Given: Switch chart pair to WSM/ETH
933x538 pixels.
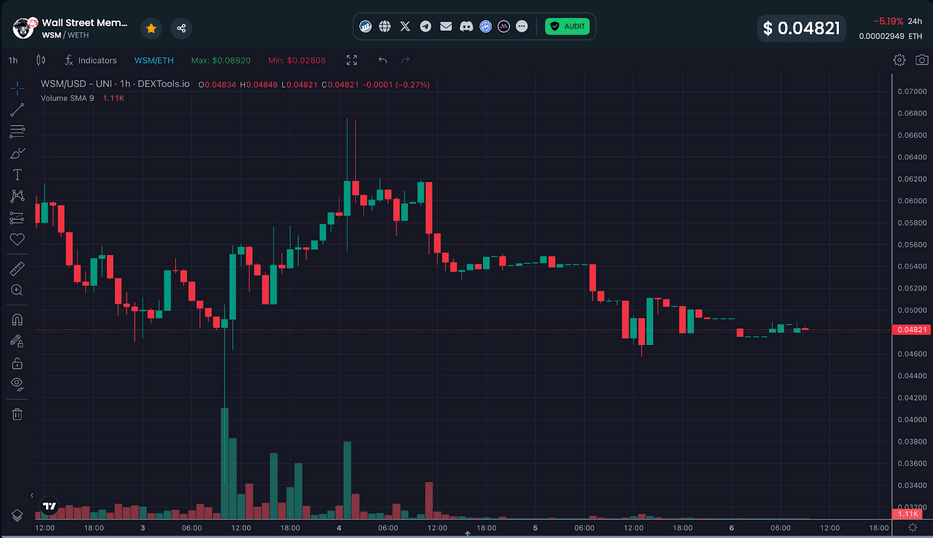Looking at the screenshot, I should click(154, 60).
